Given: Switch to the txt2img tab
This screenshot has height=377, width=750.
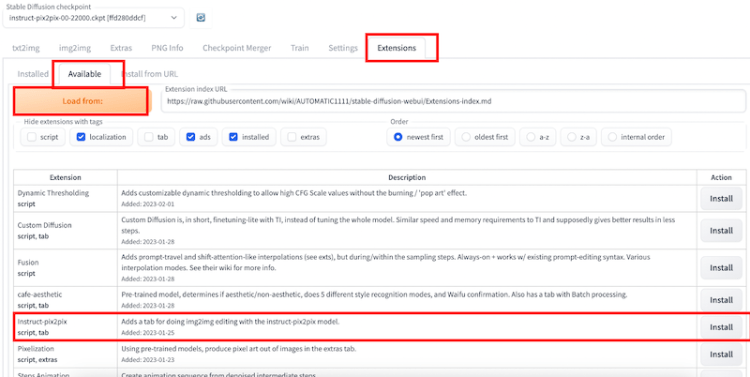Looking at the screenshot, I should [x=26, y=48].
